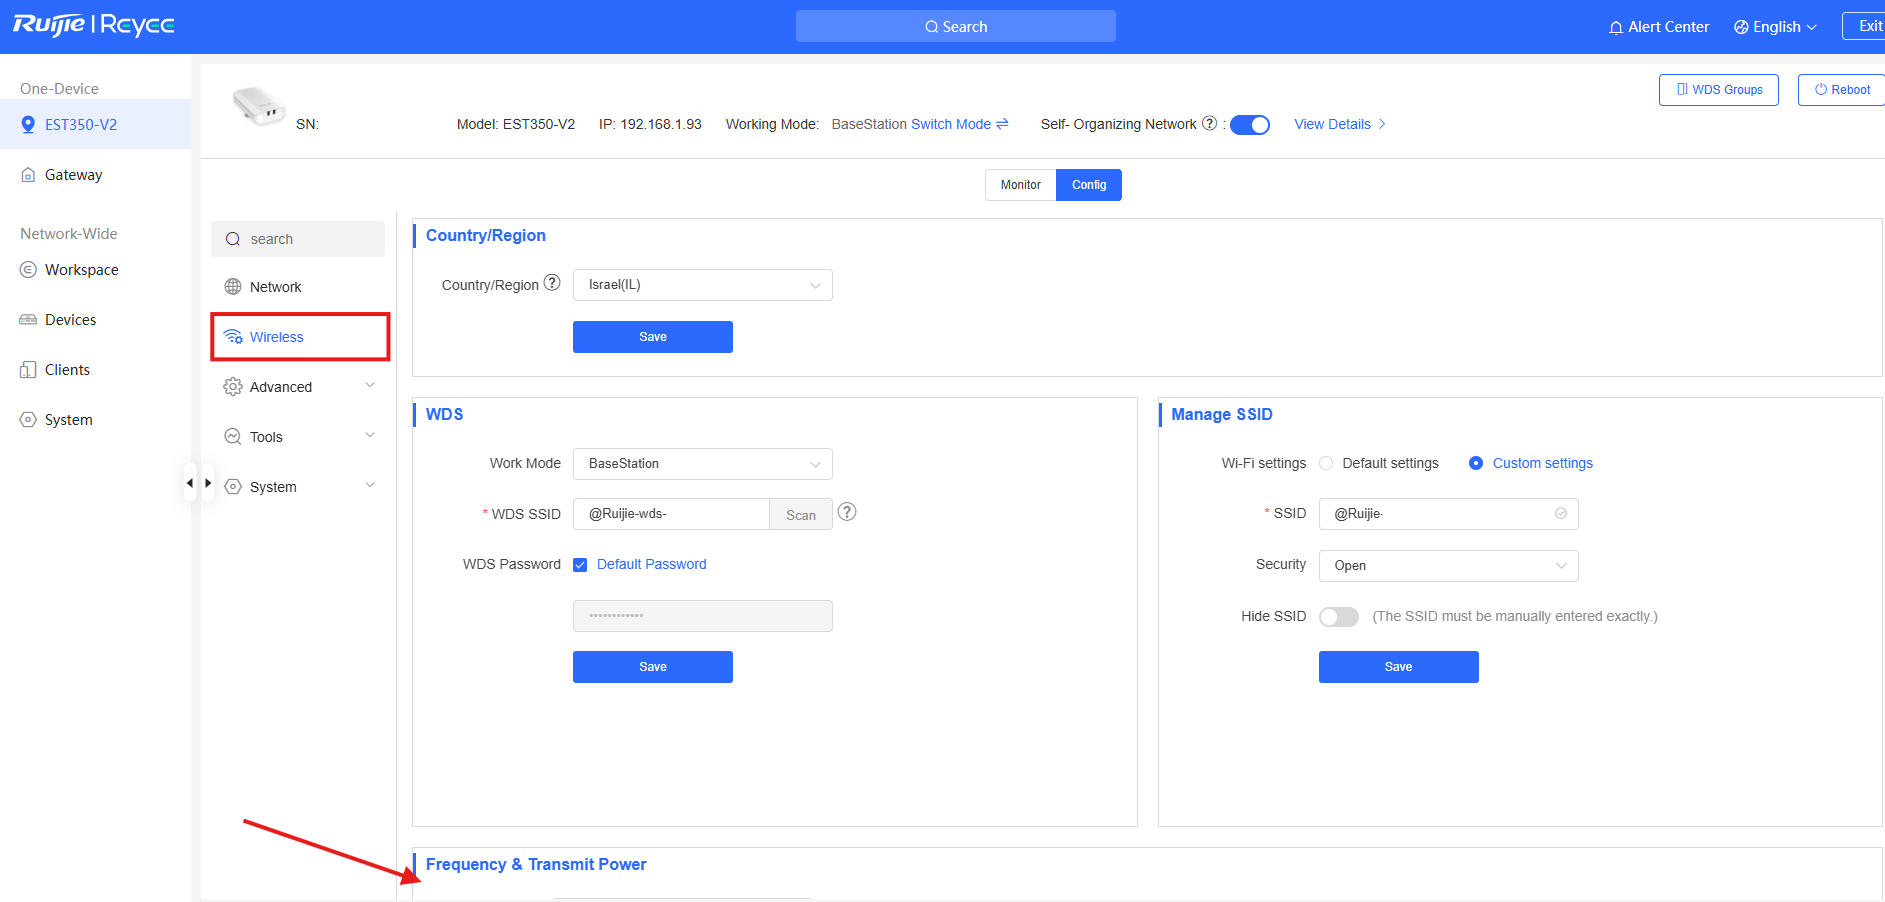Click the collapse left panel arrow
The image size is (1885, 902).
click(190, 483)
